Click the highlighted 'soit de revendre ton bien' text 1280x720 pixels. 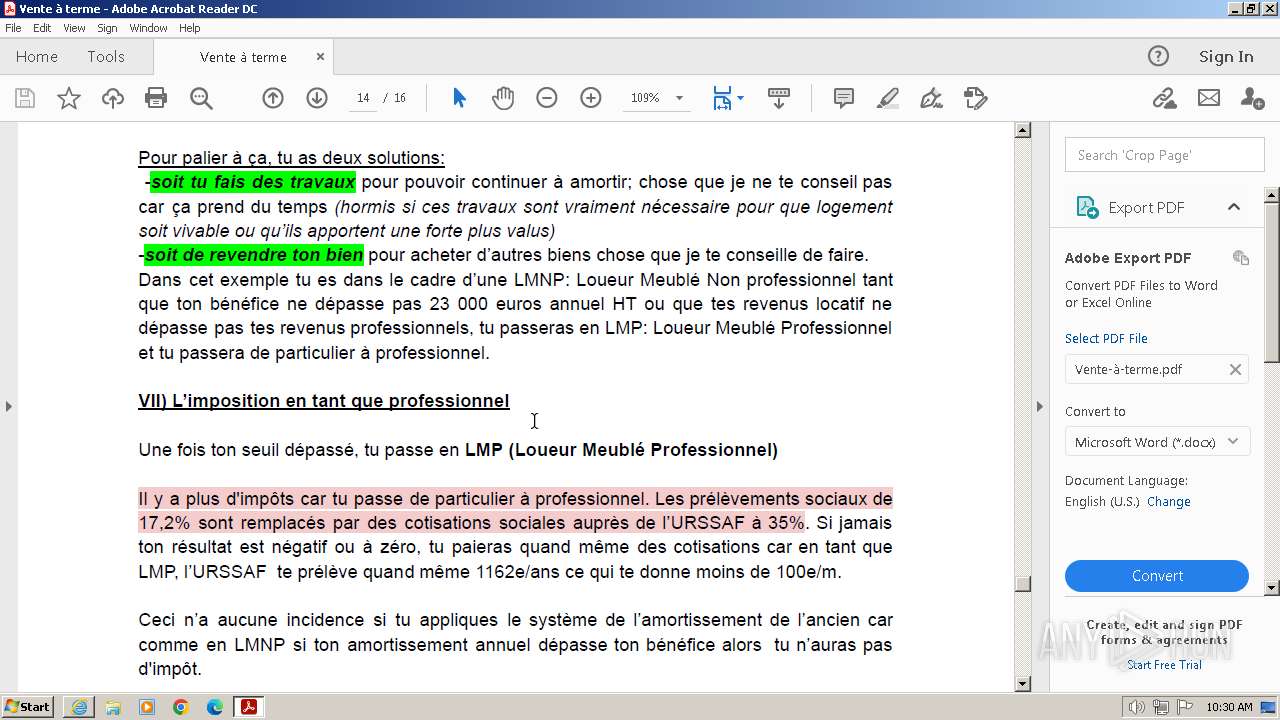point(254,255)
